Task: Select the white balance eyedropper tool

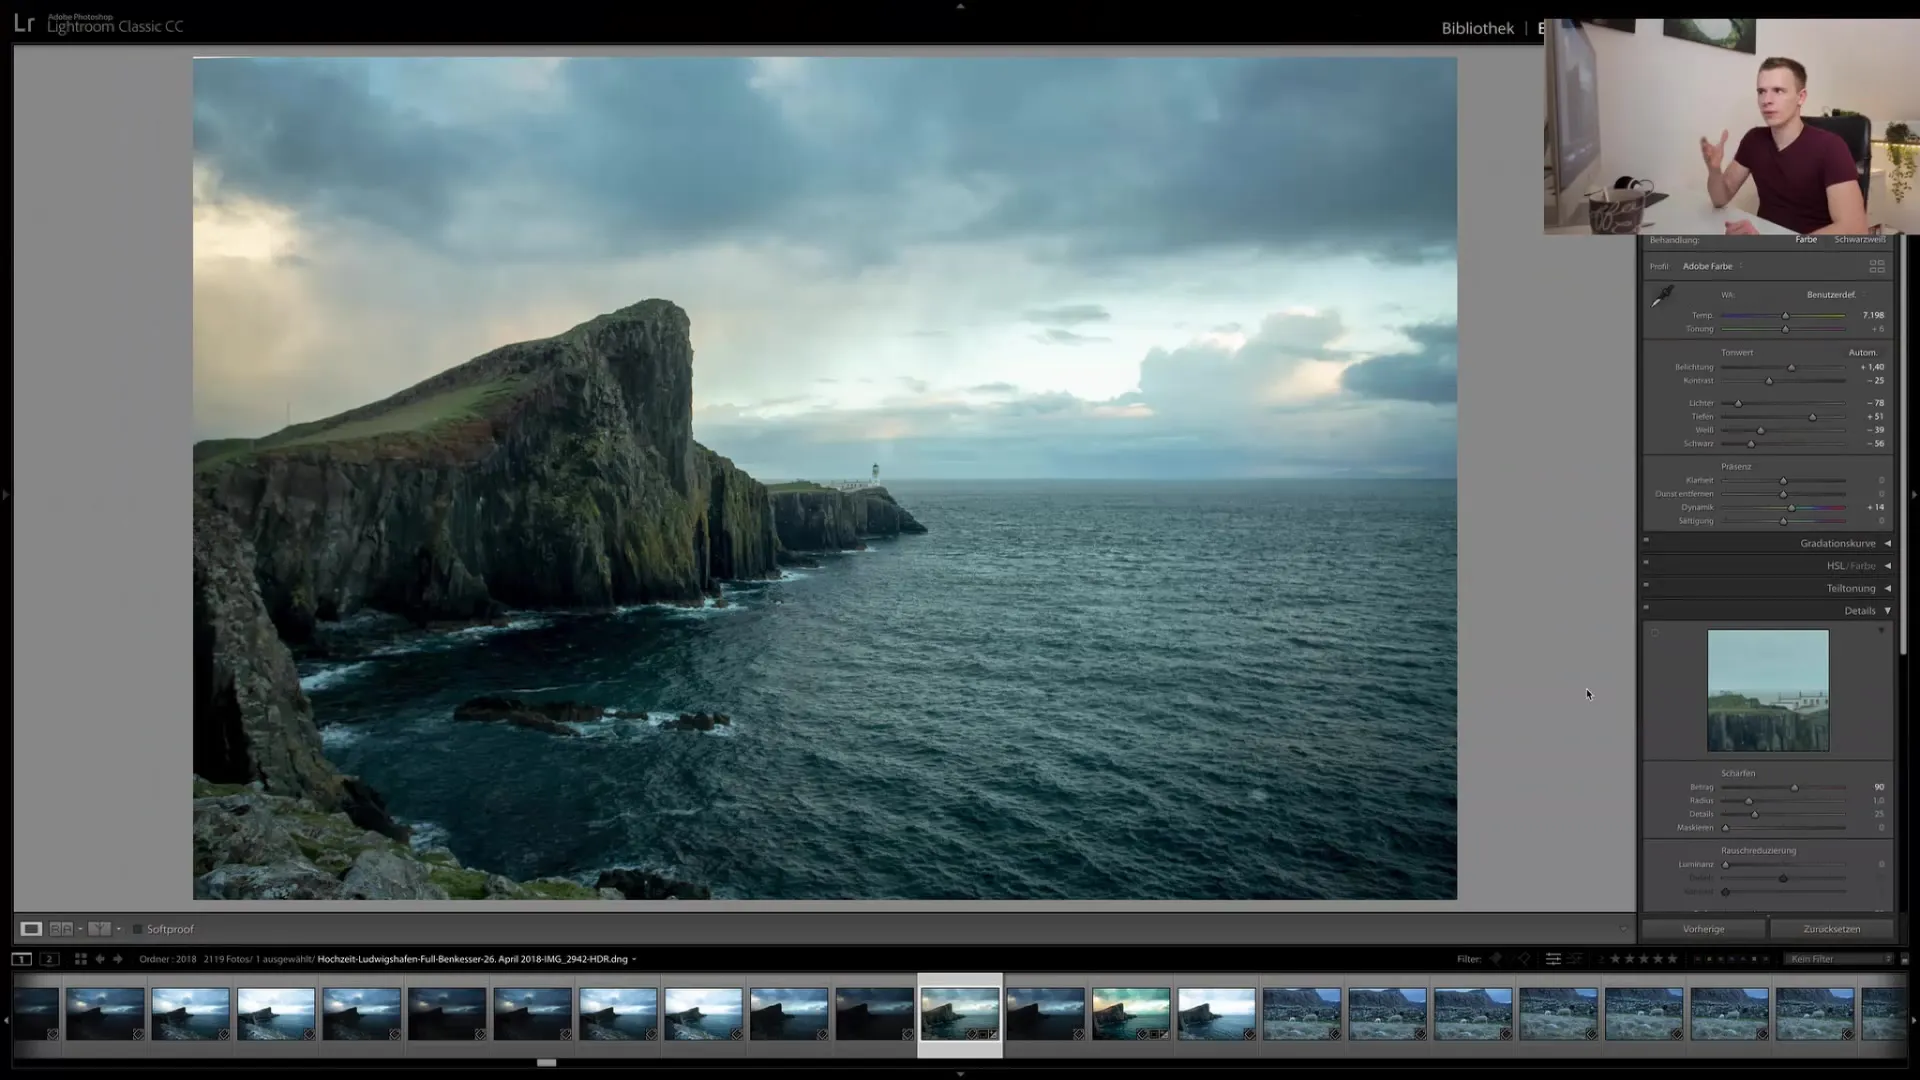Action: pos(1662,297)
